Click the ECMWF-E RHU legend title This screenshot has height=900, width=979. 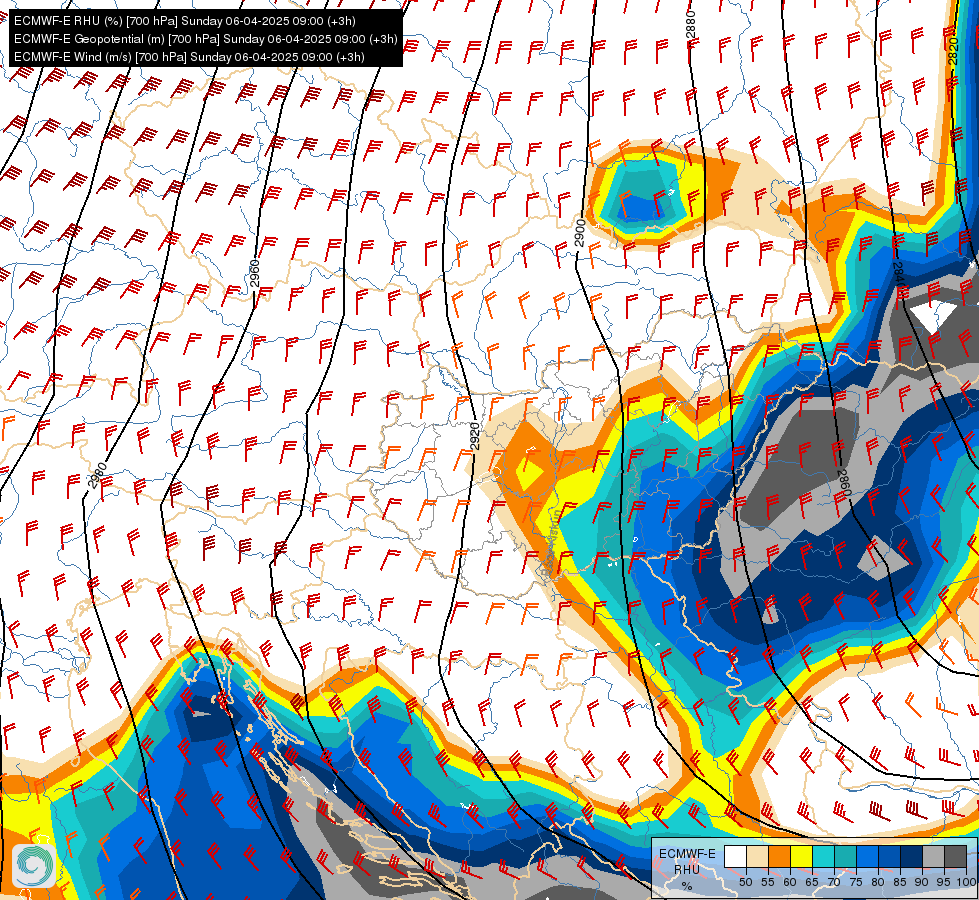[687, 862]
